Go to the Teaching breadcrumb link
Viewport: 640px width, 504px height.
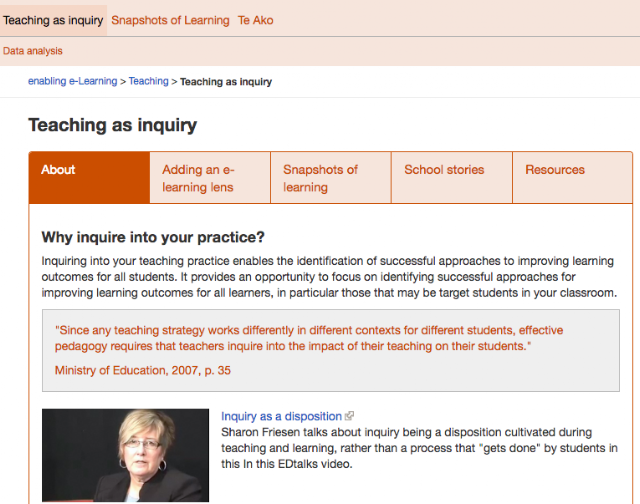tap(149, 81)
